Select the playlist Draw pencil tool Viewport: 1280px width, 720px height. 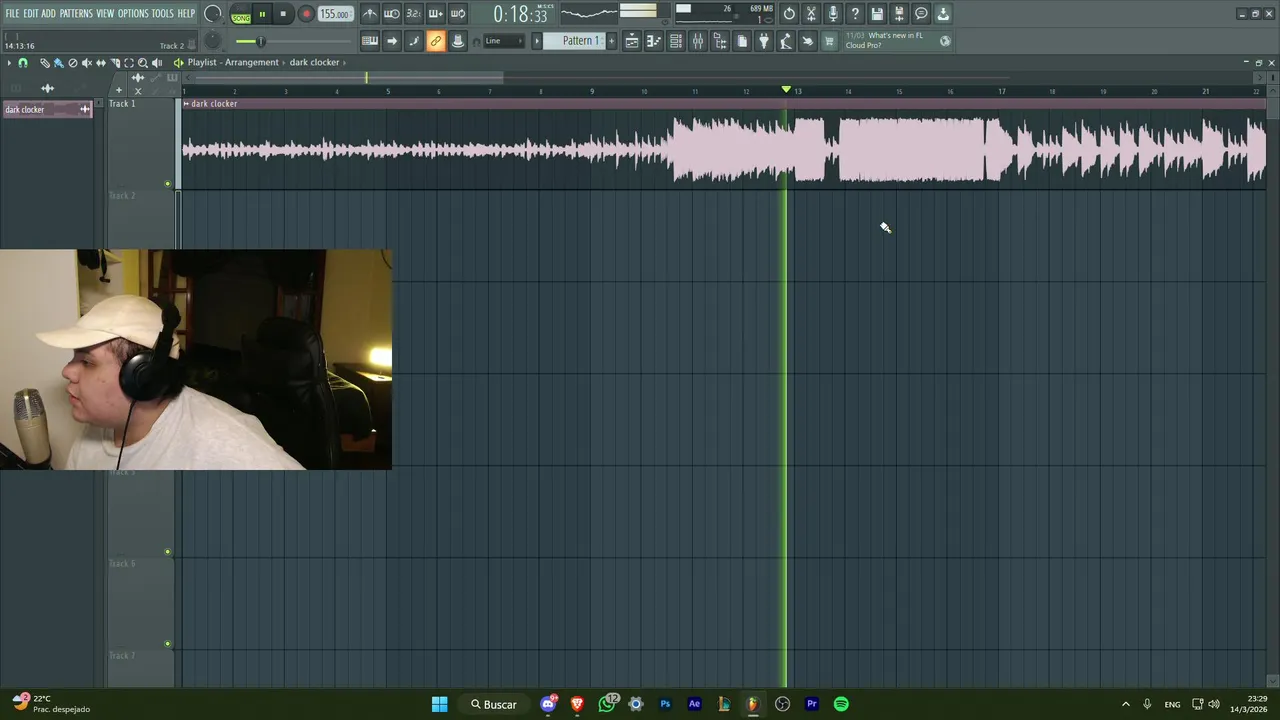(x=44, y=63)
